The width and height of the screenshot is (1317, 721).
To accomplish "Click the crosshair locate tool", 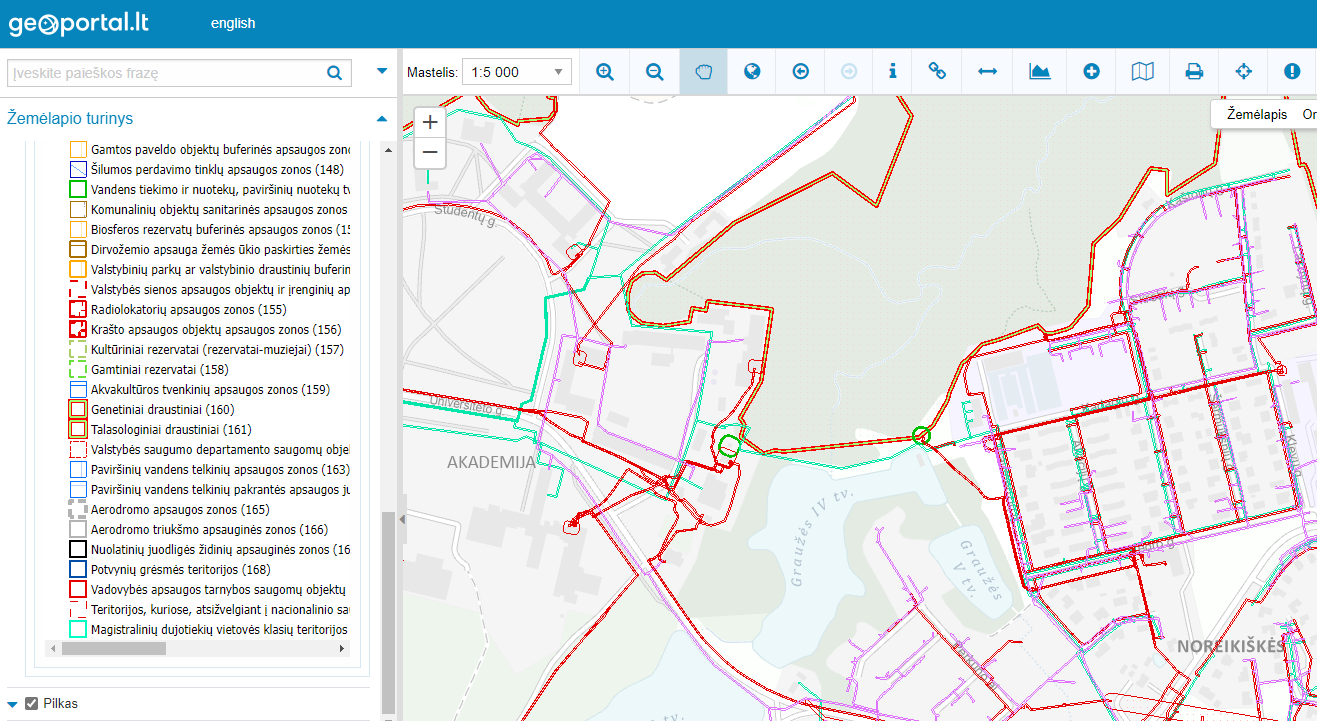I will (1244, 72).
